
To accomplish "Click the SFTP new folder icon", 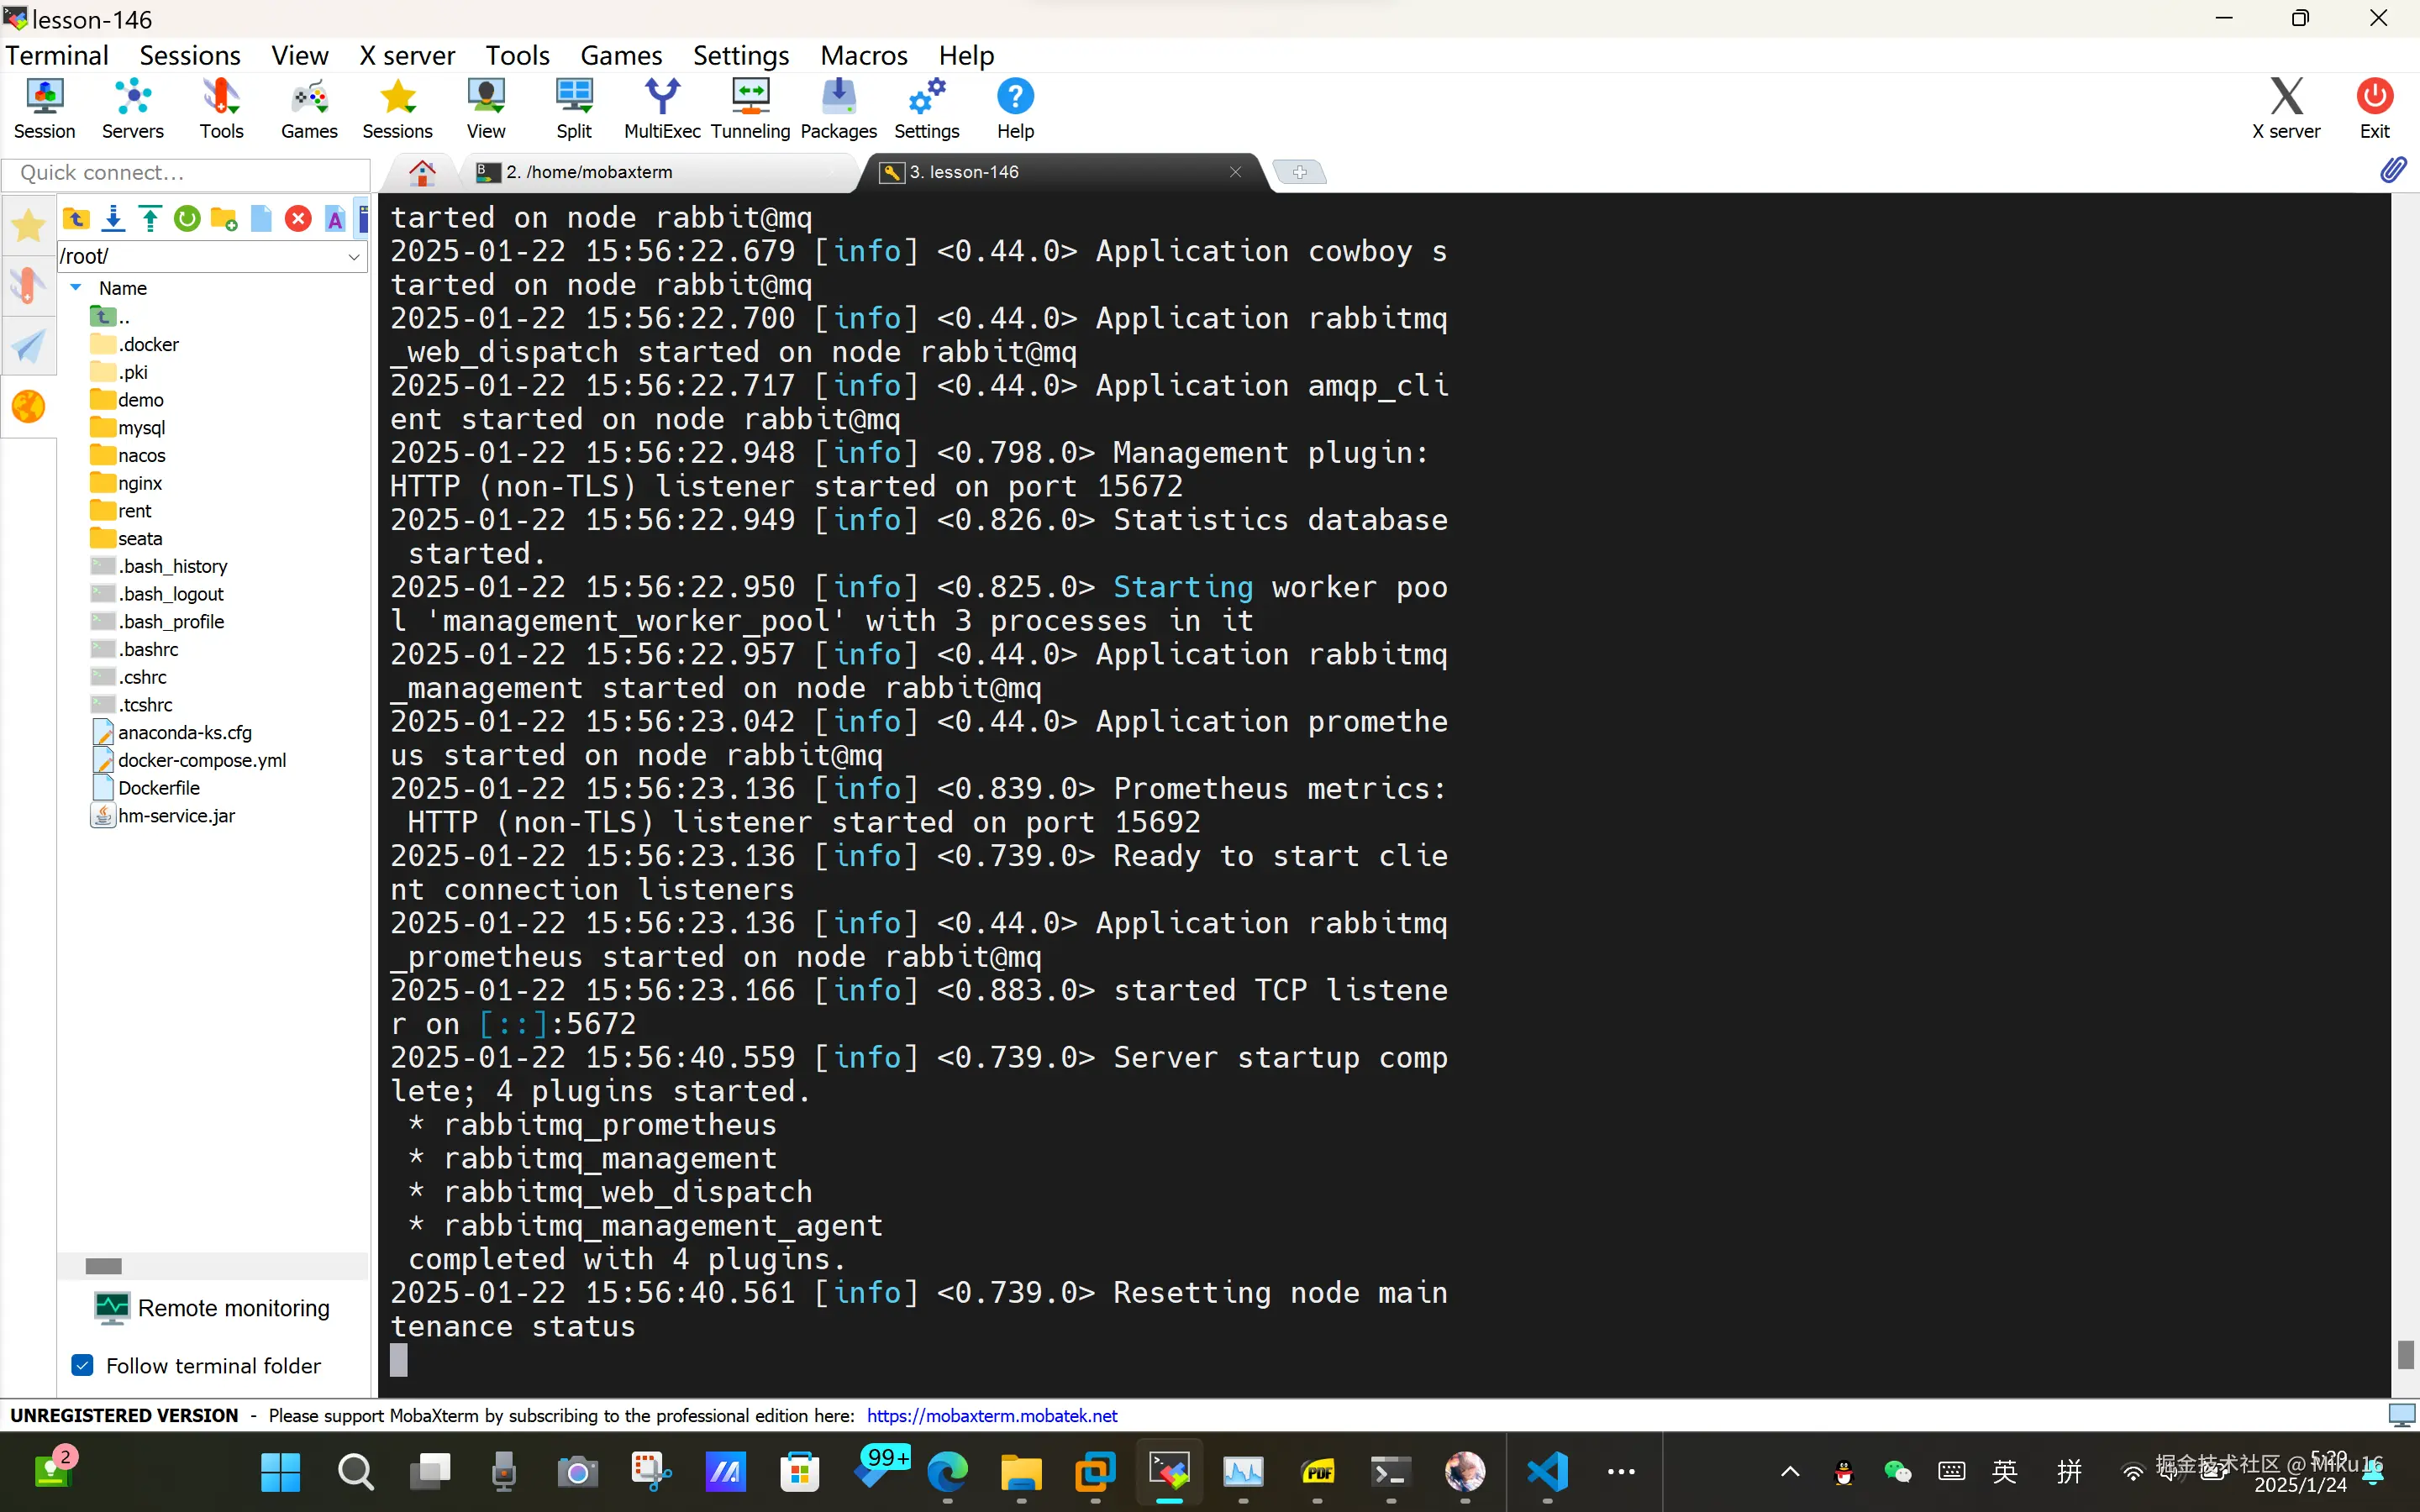I will click(224, 219).
